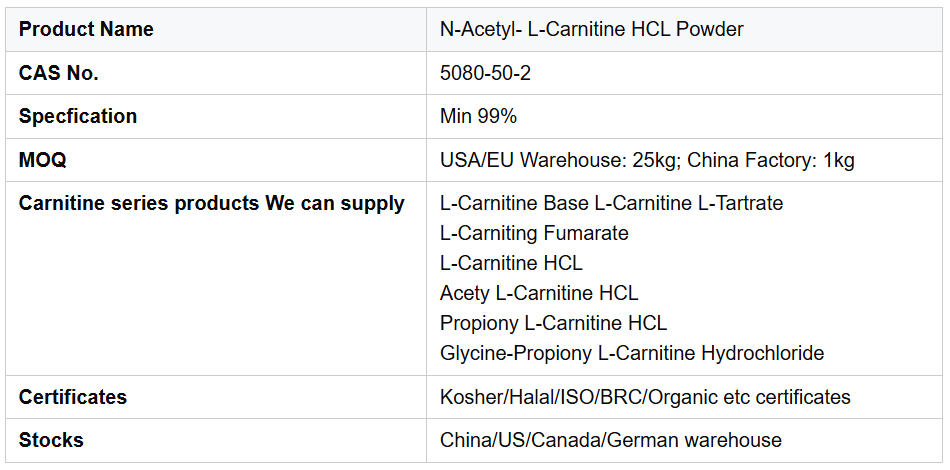Click the L-Carnitine HCL line

pos(511,263)
